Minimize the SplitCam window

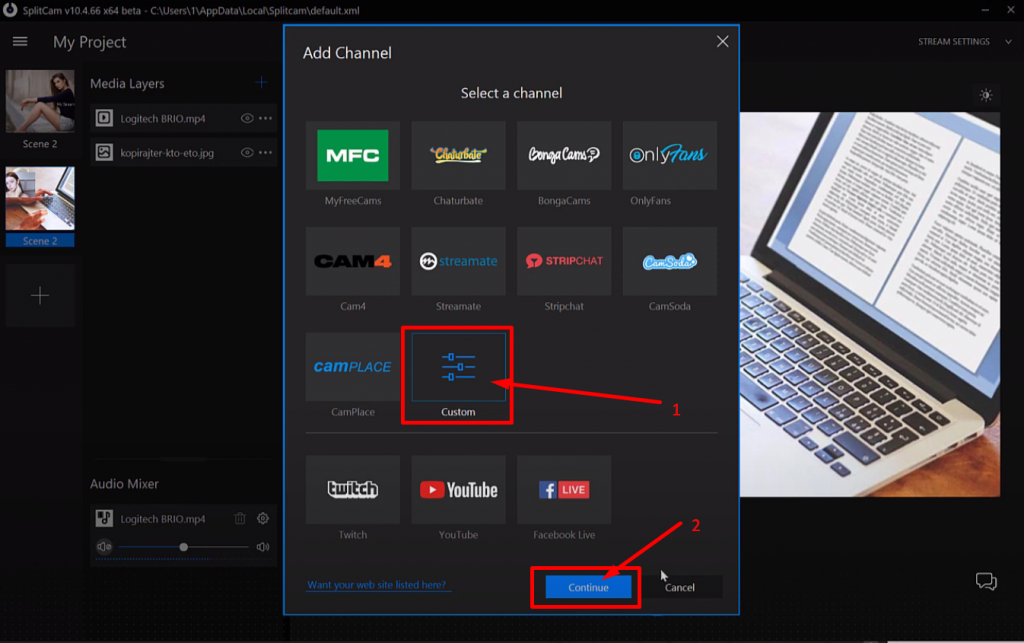pos(985,10)
